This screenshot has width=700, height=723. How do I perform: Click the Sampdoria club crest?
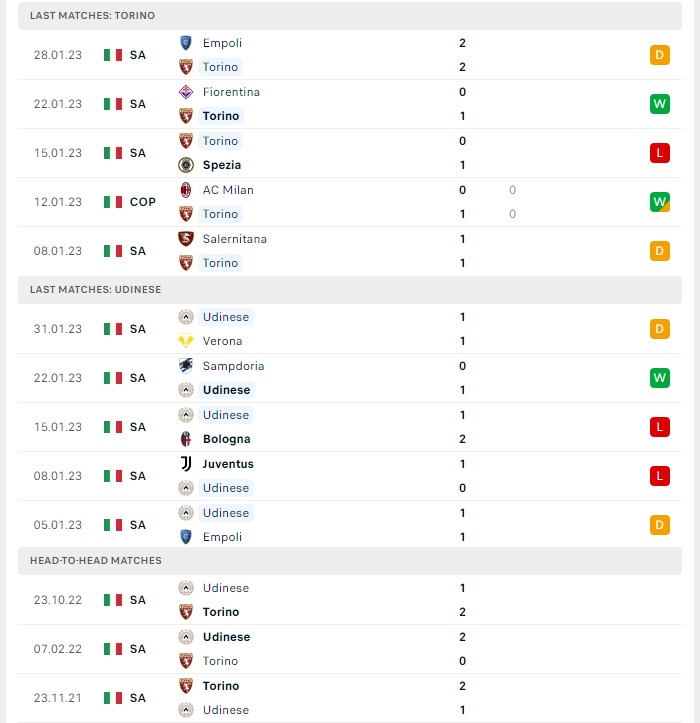(186, 366)
